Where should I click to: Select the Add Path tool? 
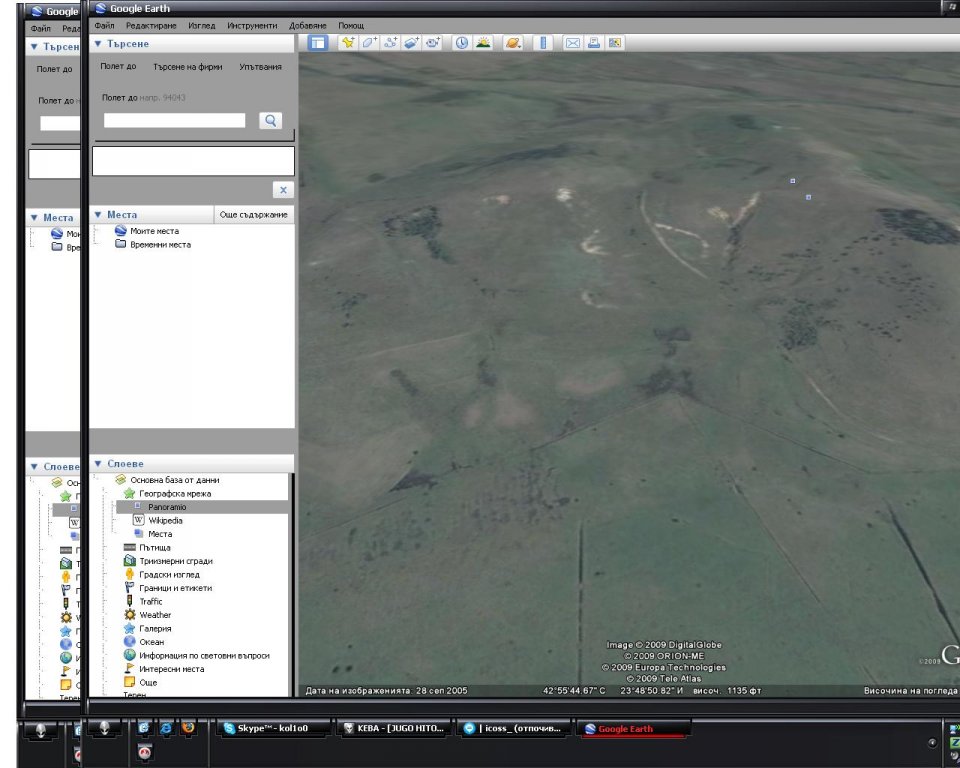pyautogui.click(x=391, y=43)
